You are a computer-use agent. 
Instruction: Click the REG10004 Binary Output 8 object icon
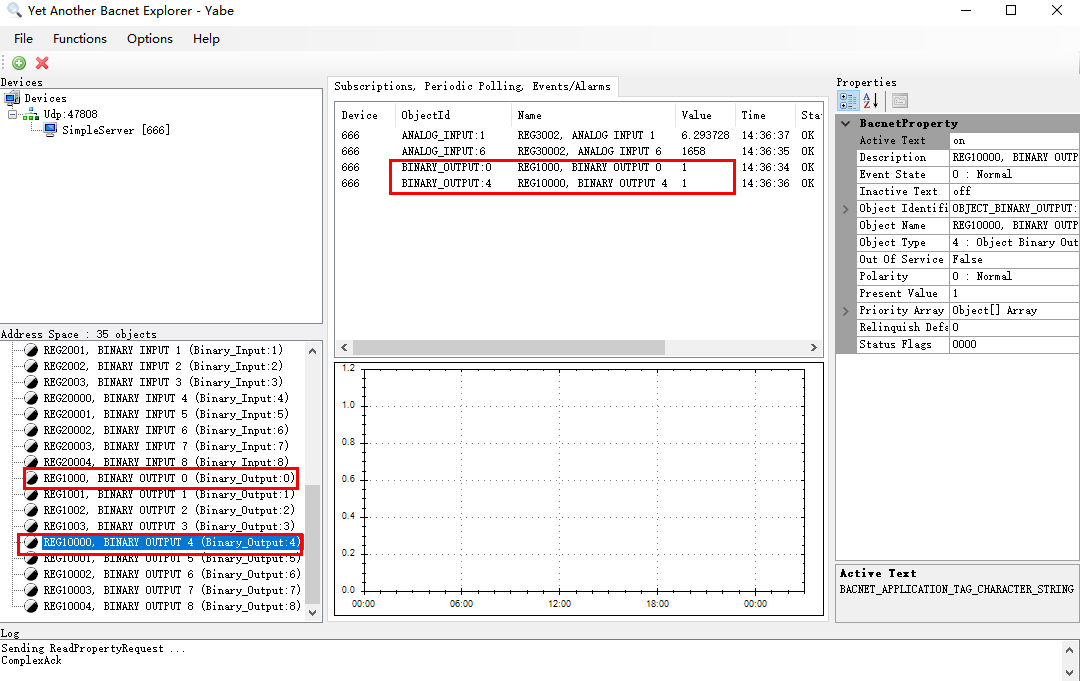pos(31,607)
